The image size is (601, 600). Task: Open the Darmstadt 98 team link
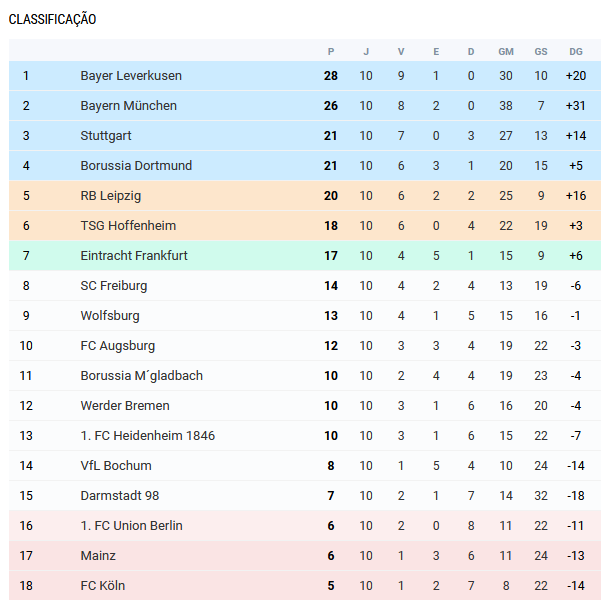(120, 496)
